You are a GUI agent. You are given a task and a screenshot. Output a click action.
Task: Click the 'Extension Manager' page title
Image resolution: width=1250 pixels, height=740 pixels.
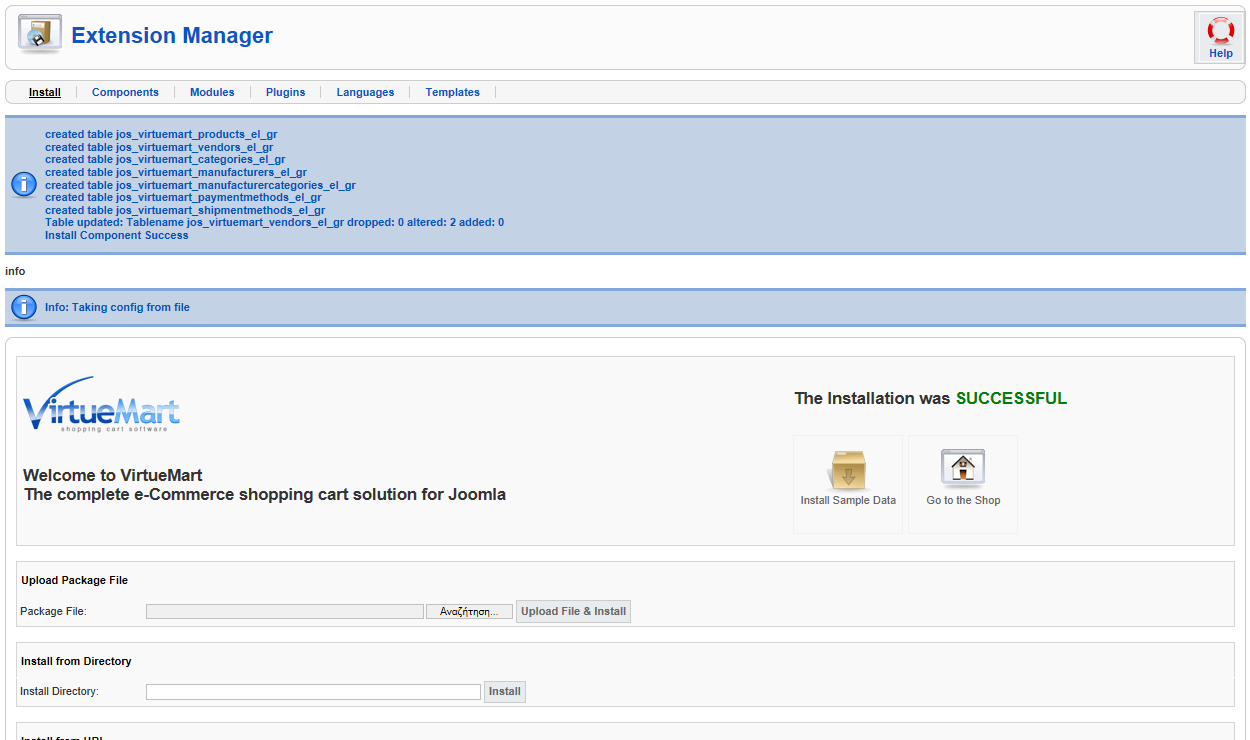tap(172, 36)
